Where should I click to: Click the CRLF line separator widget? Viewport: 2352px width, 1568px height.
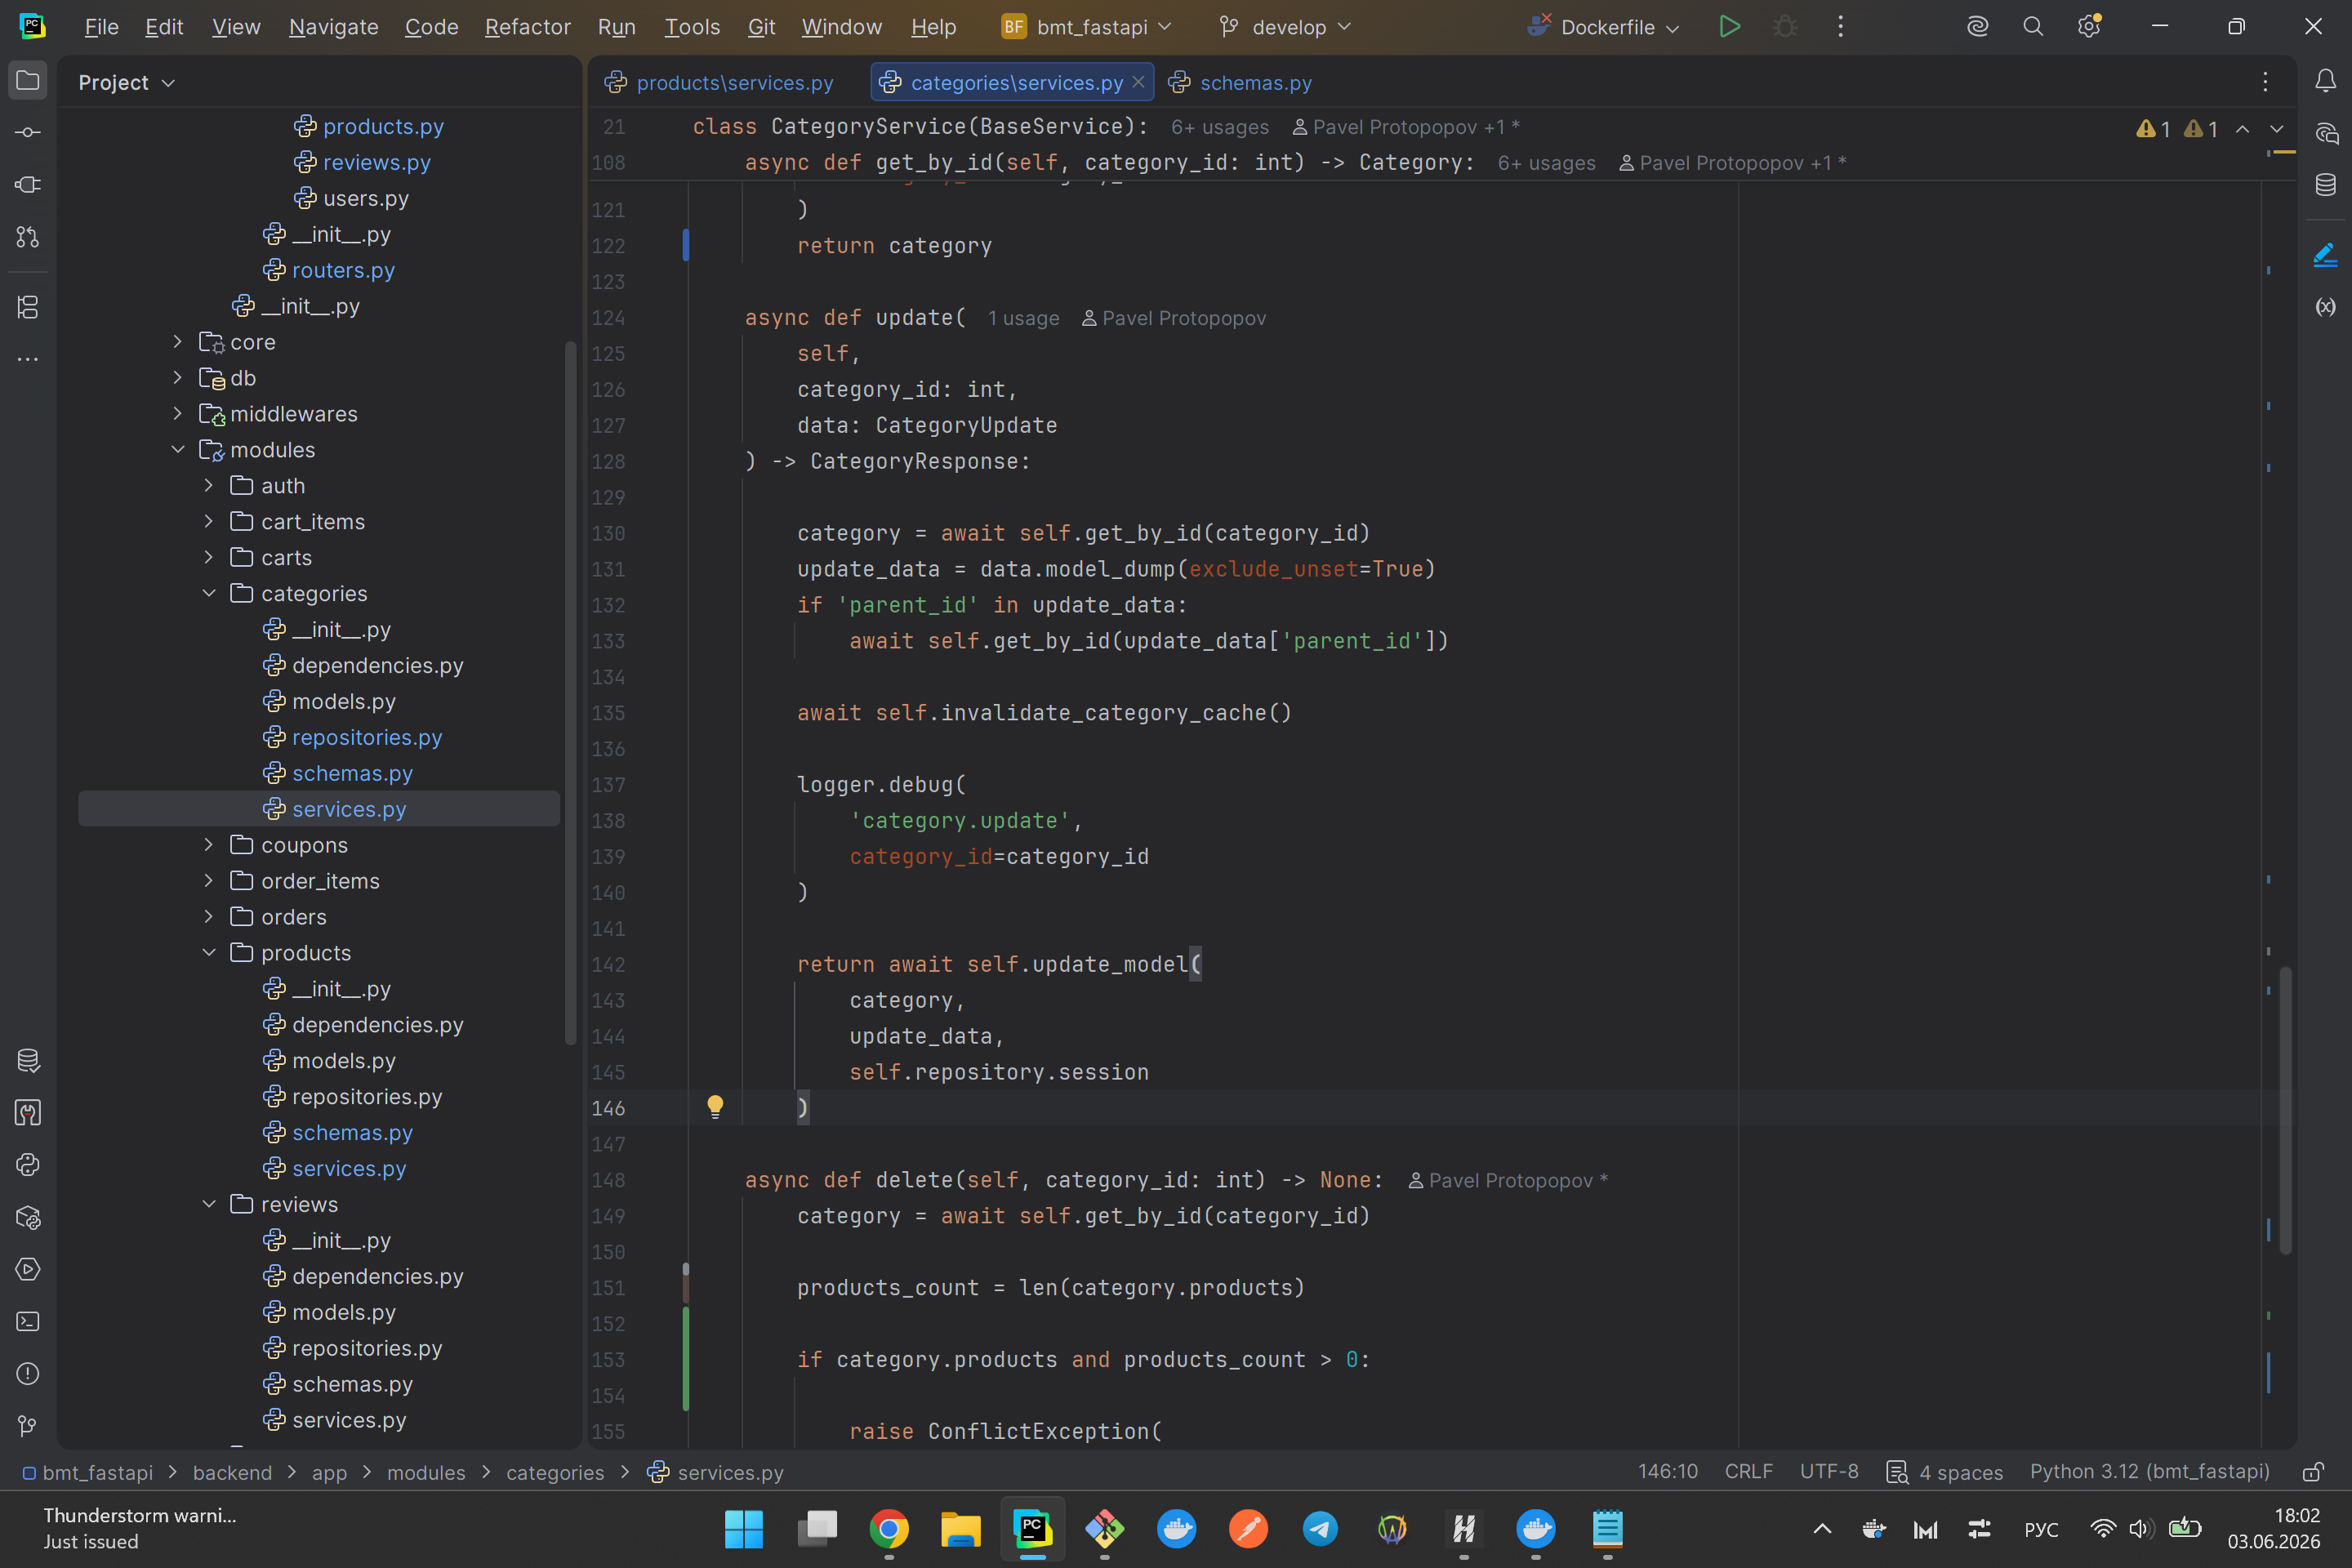(x=1748, y=1472)
